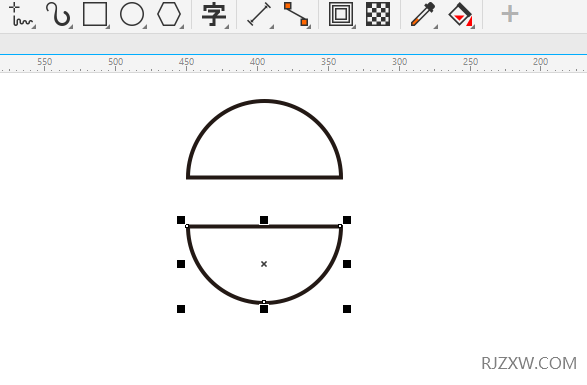Select the Artistic Media tool

pos(58,14)
